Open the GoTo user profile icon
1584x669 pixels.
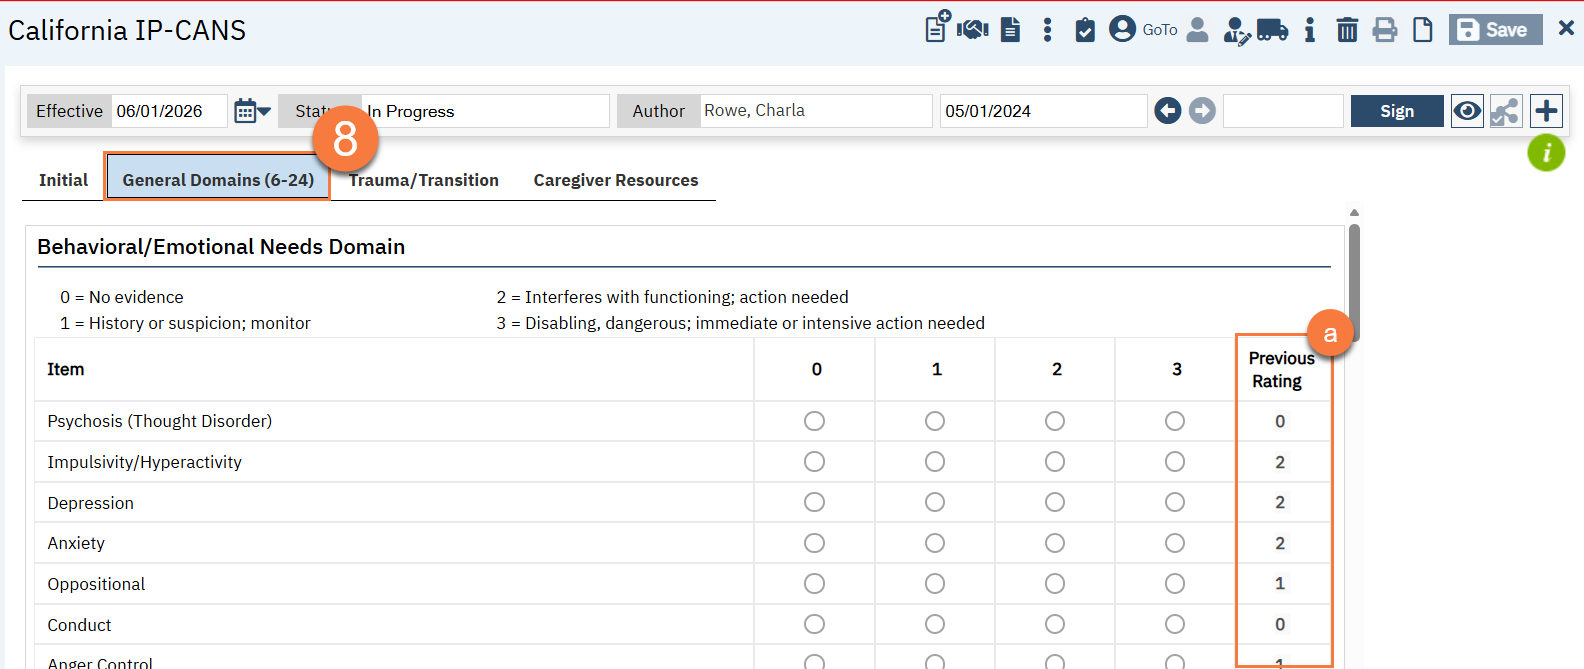(x=1123, y=29)
